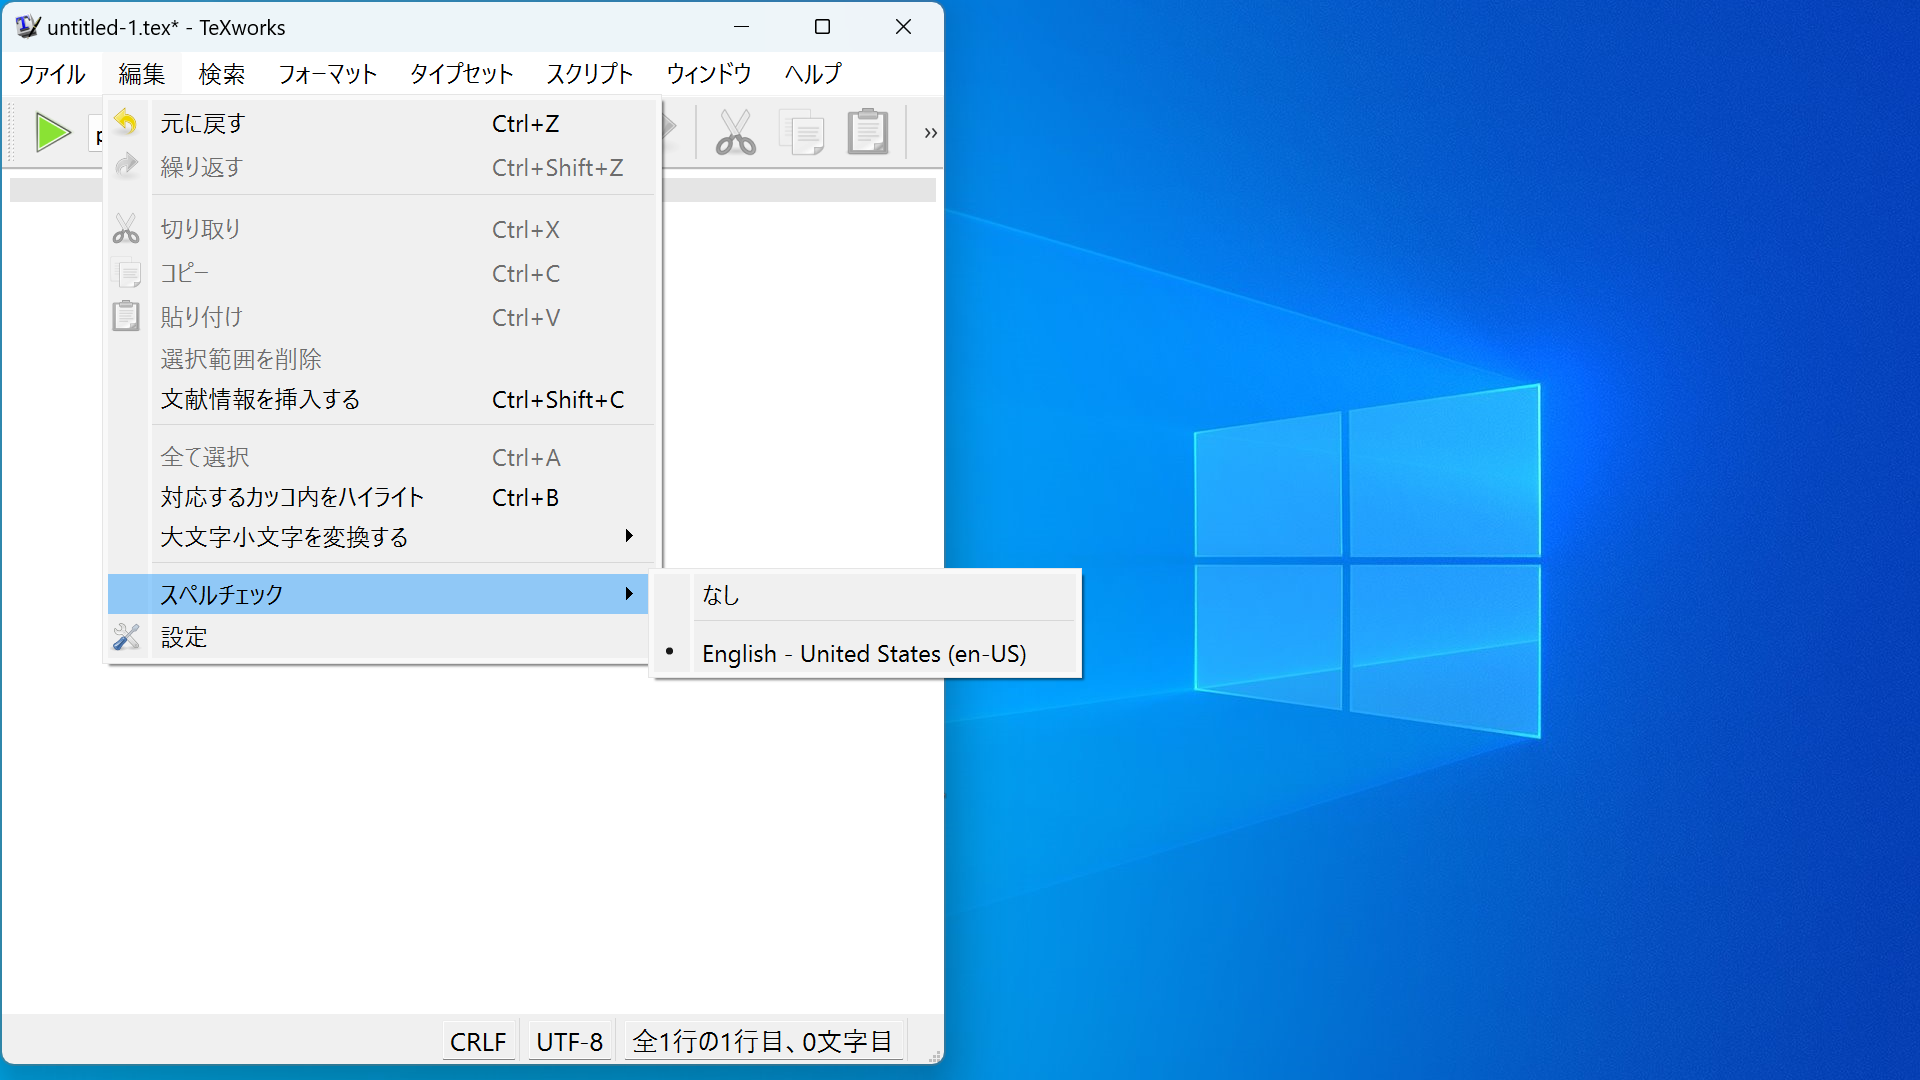Open the ファイル menu
The height and width of the screenshot is (1080, 1920).
tap(52, 74)
